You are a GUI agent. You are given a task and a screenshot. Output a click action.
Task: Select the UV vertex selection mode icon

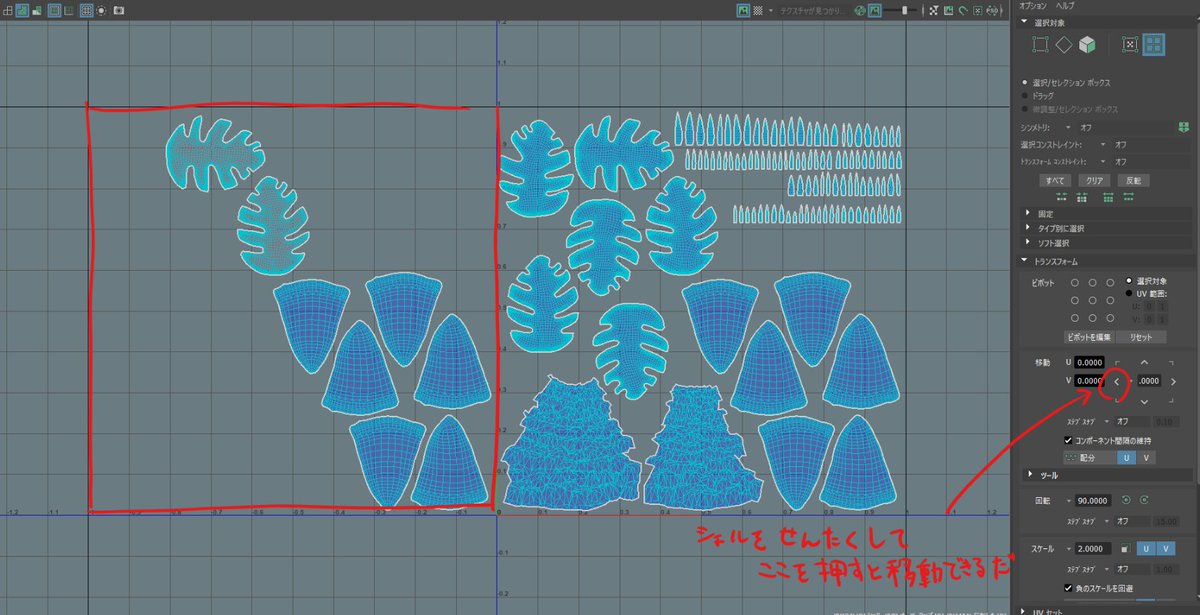[x=1041, y=44]
